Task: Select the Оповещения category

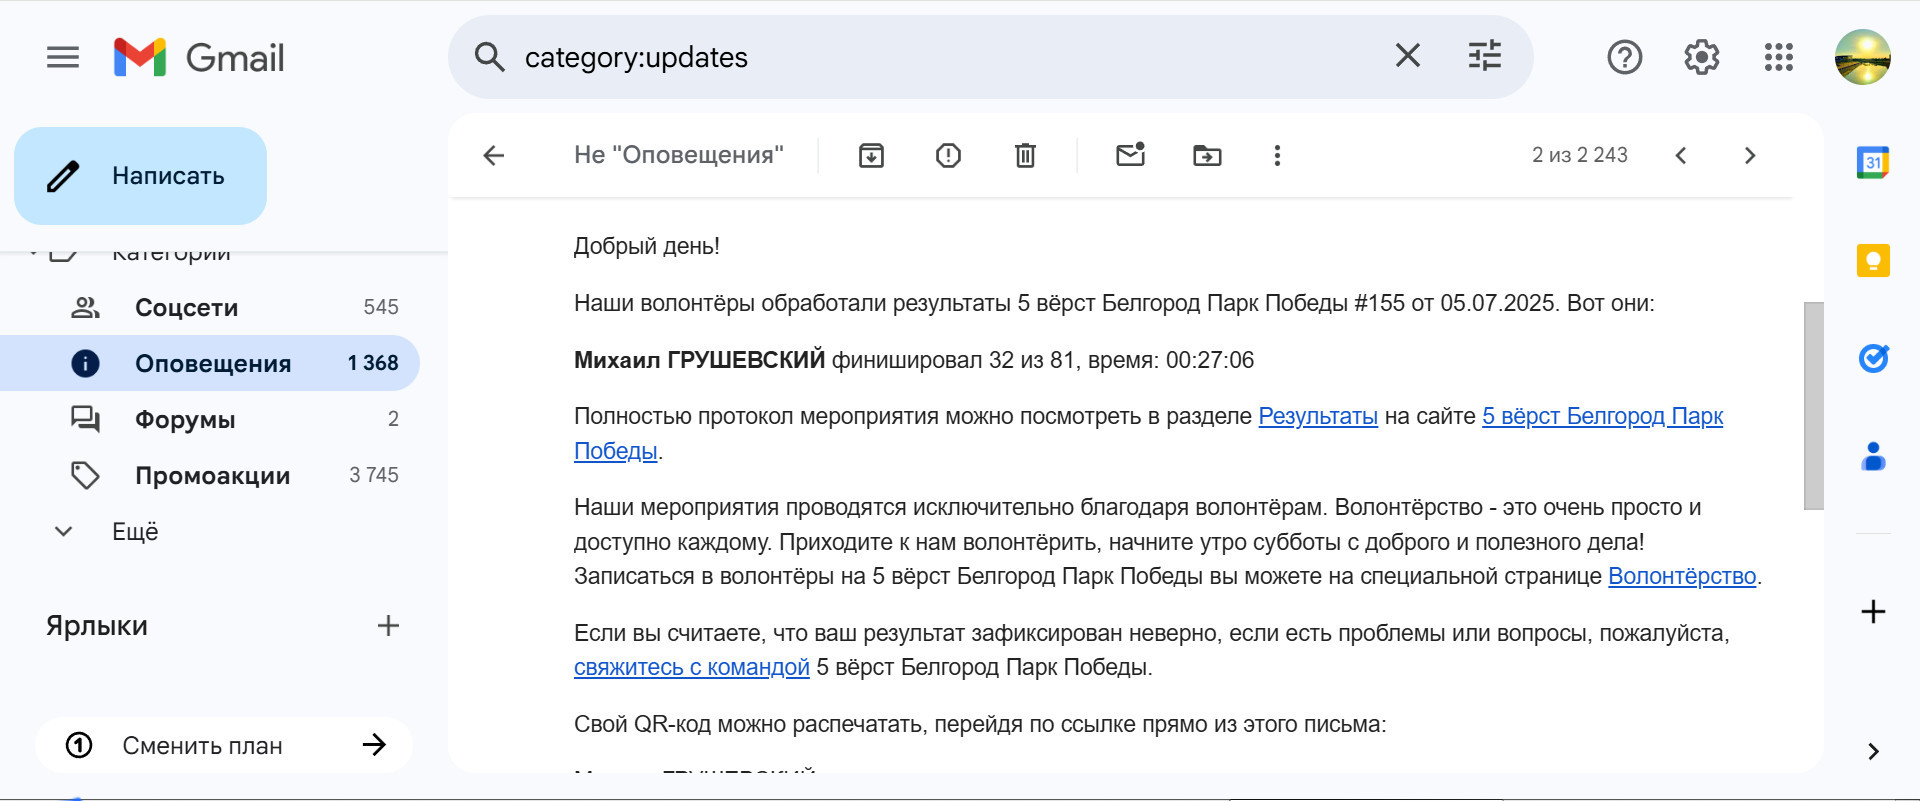Action: (x=210, y=363)
